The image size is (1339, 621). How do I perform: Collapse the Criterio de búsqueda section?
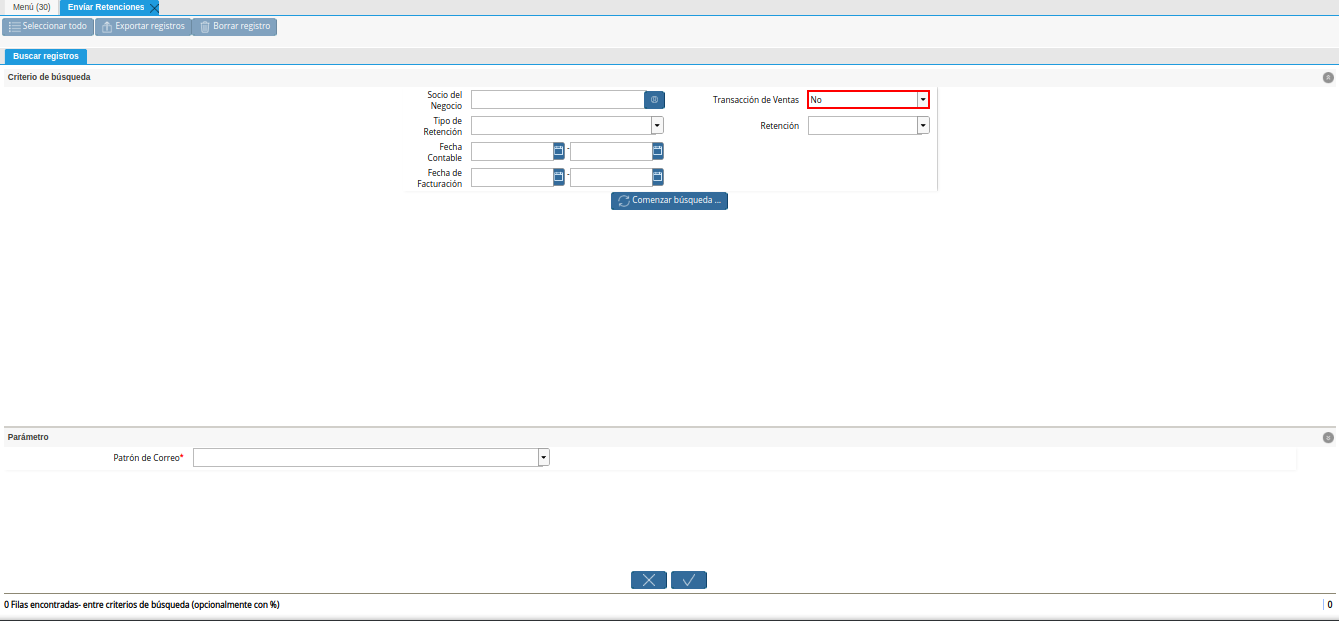point(1328,77)
